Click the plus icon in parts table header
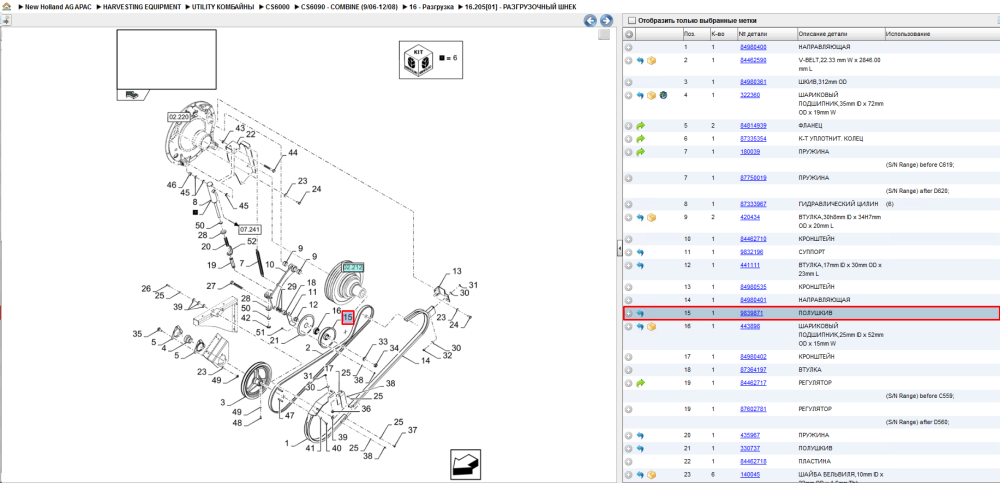Image resolution: width=1000 pixels, height=483 pixels. coord(629,34)
